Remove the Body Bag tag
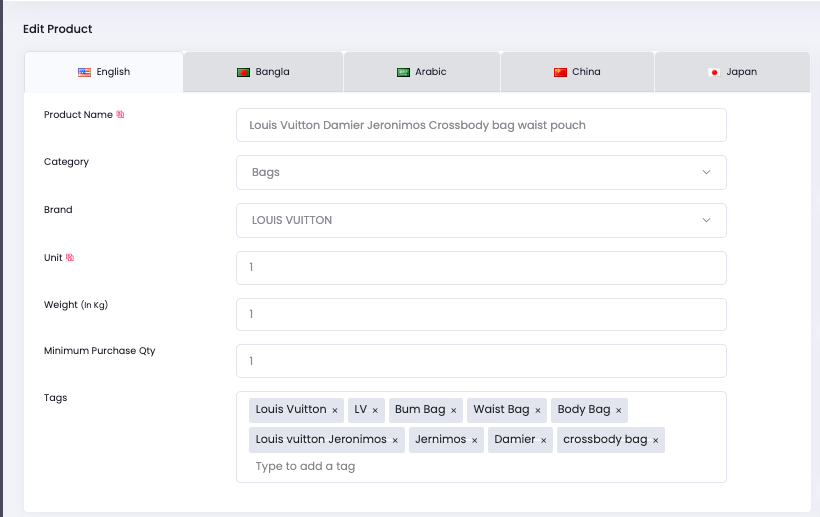This screenshot has height=517, width=820. [x=619, y=410]
